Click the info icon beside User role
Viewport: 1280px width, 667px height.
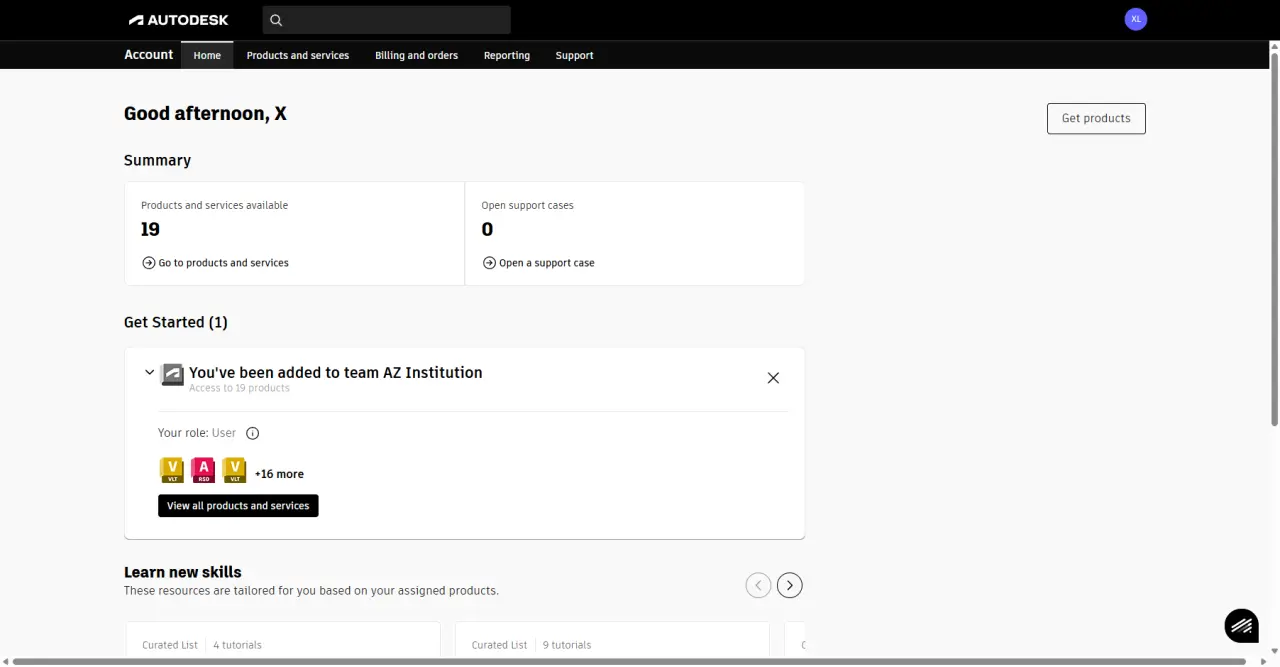pos(252,433)
